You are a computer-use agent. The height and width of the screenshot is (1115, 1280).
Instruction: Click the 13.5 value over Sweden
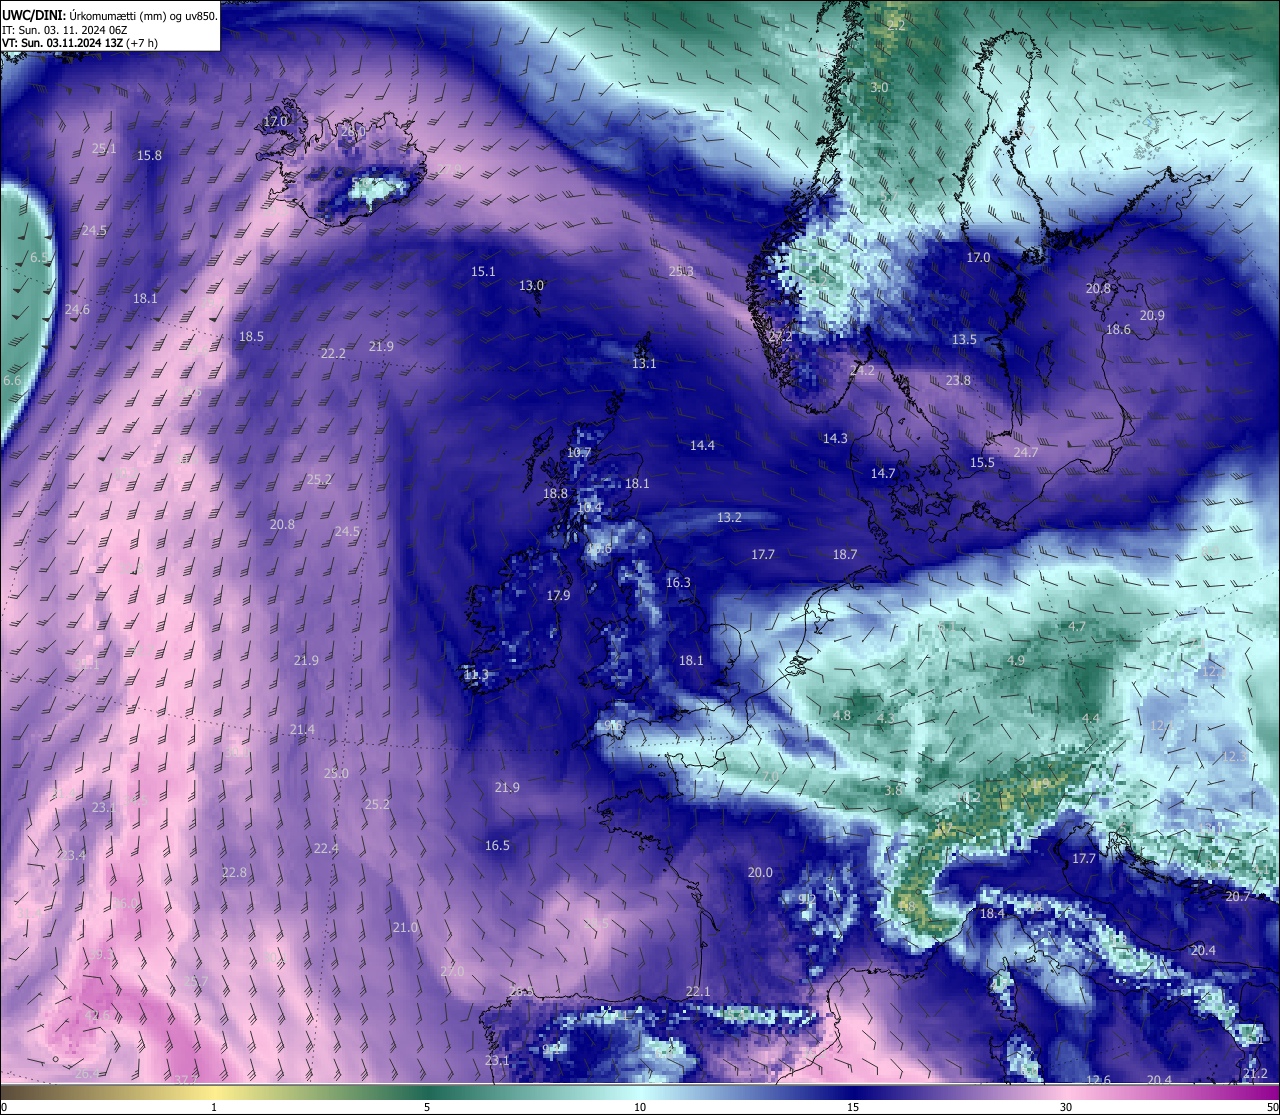click(x=964, y=340)
